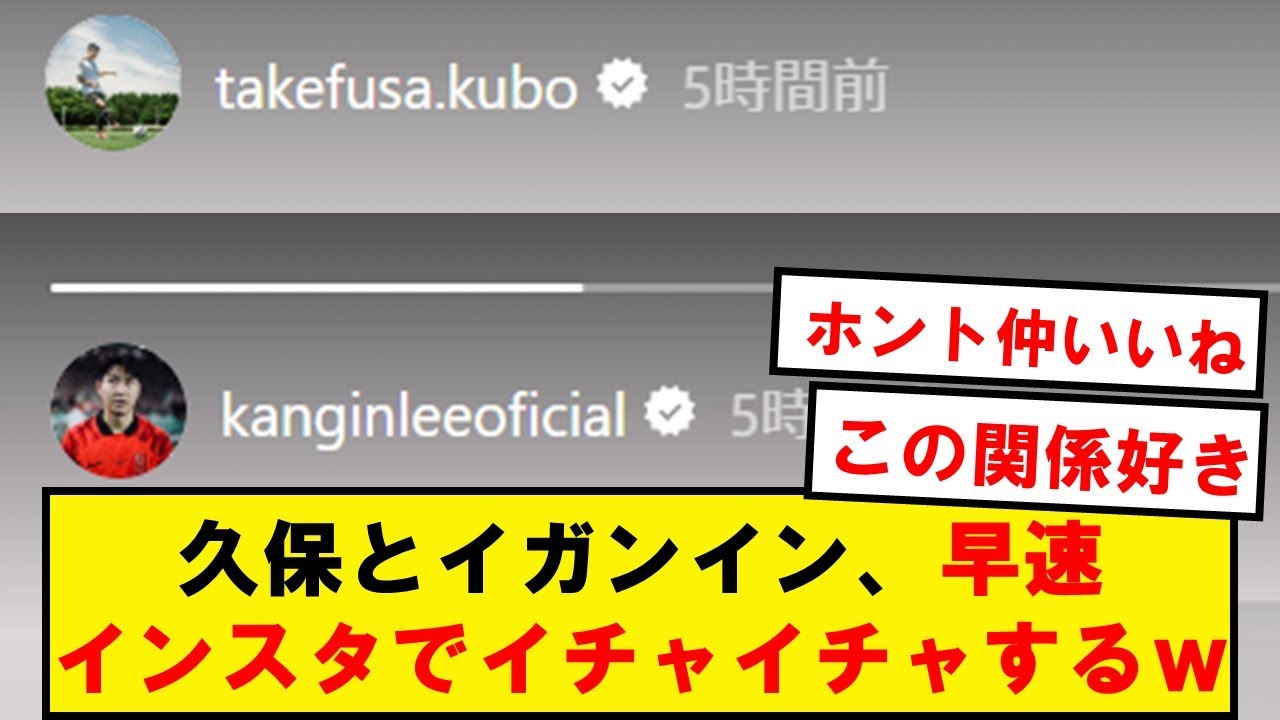Click the partial timestamp next to kanginleeoficial
Screen dimensions: 1280x720
point(767,415)
